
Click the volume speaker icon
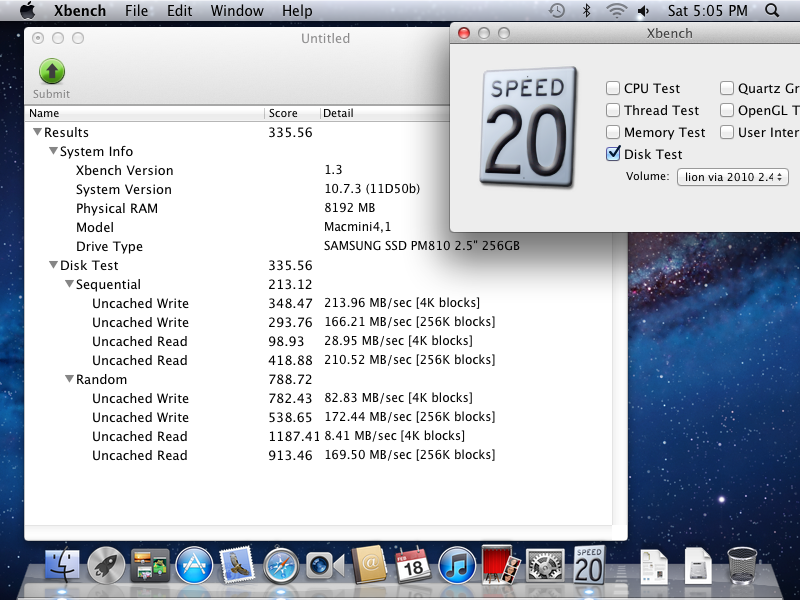tap(644, 10)
